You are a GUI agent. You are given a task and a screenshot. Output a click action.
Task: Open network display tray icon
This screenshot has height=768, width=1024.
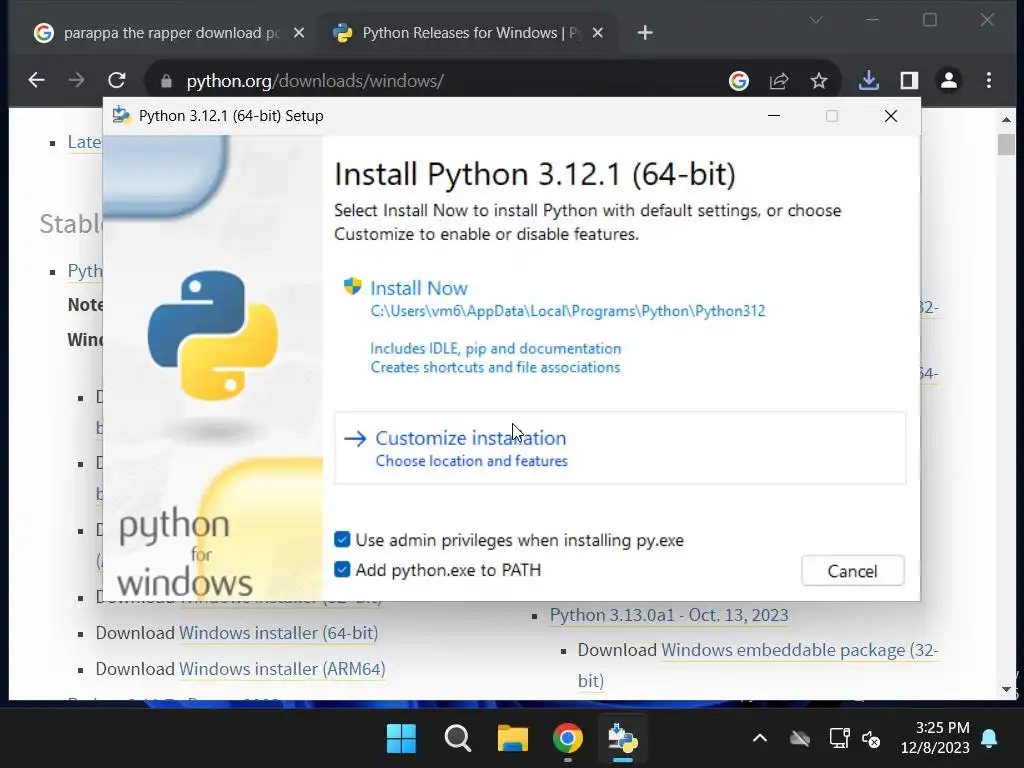pos(839,739)
